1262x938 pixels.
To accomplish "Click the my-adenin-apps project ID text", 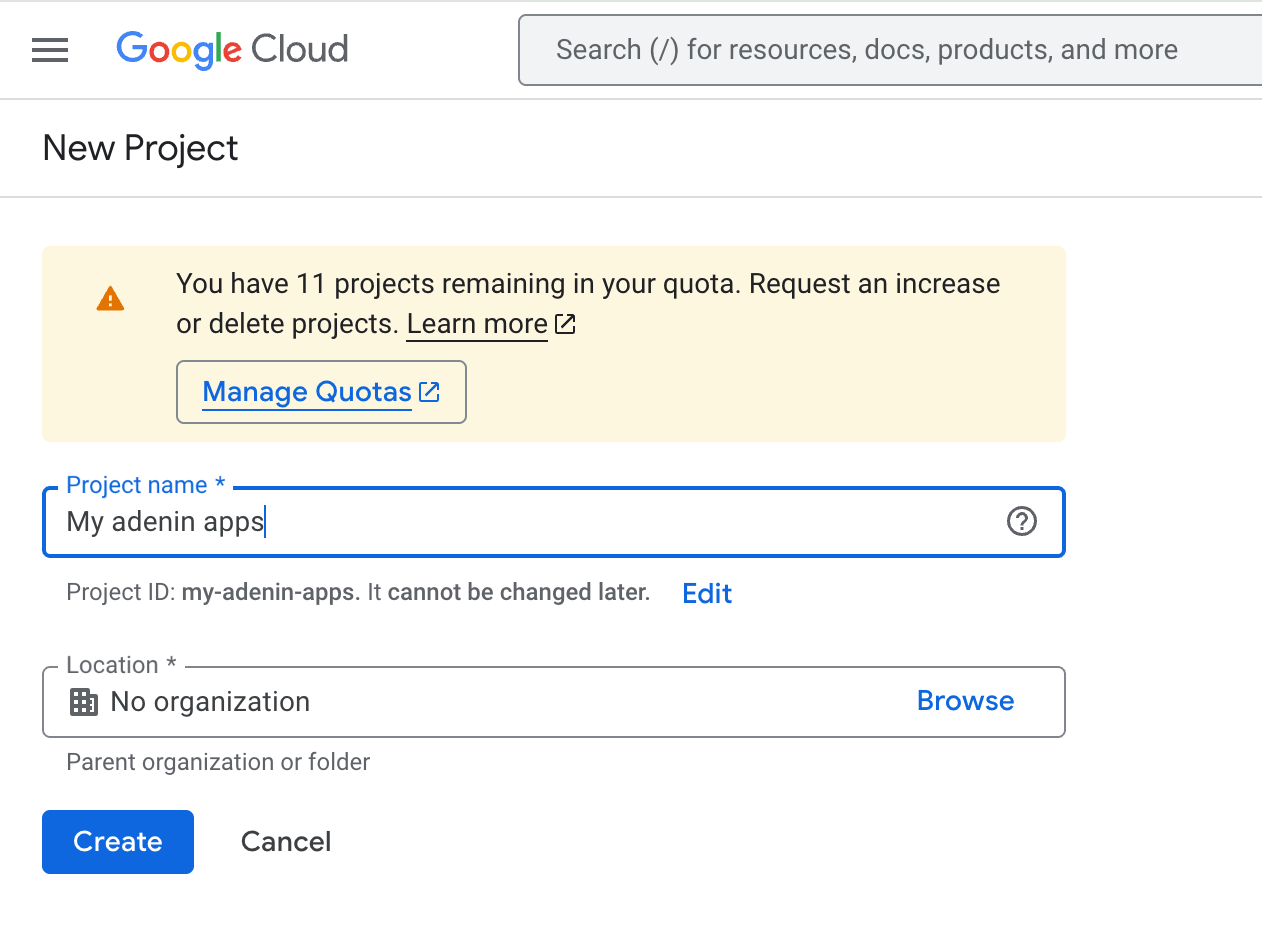I will [268, 592].
